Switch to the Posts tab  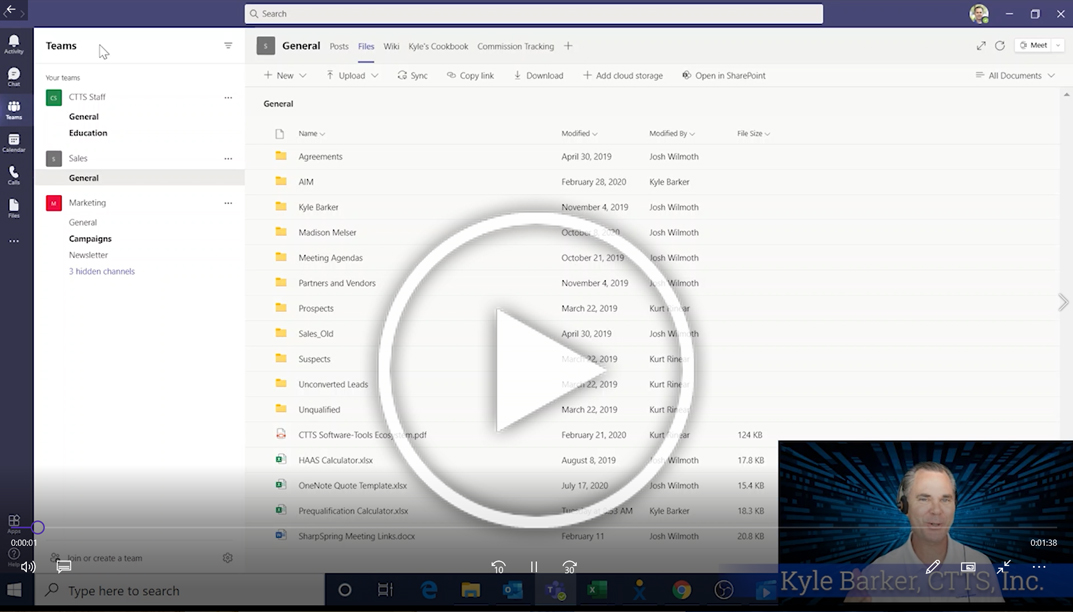(339, 47)
